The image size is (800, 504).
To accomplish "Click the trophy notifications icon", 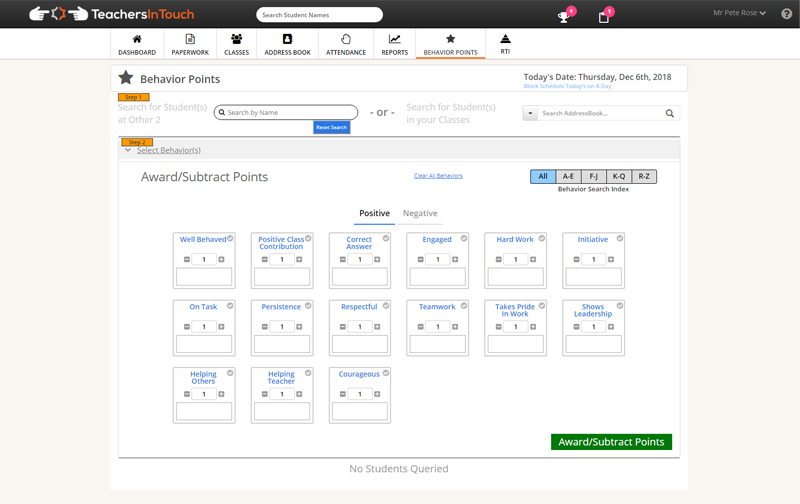I will (x=565, y=16).
